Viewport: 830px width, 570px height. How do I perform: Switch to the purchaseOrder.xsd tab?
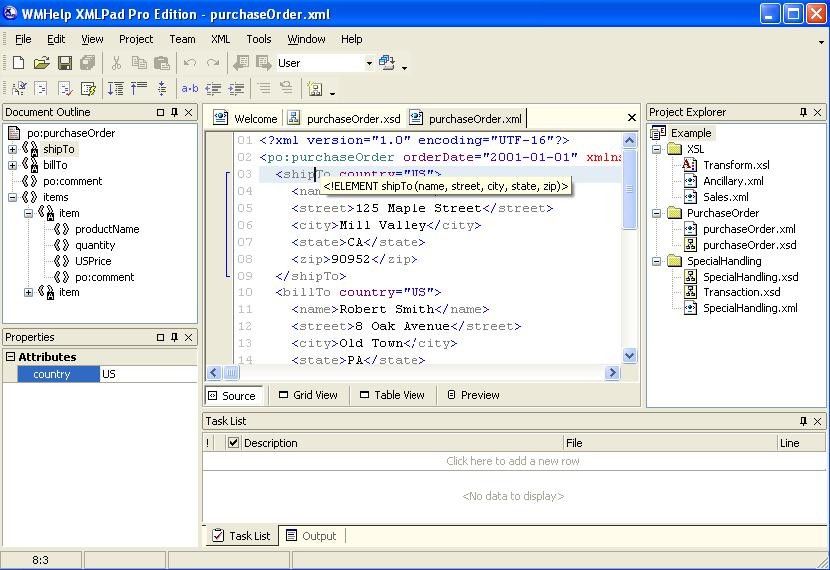pos(346,119)
